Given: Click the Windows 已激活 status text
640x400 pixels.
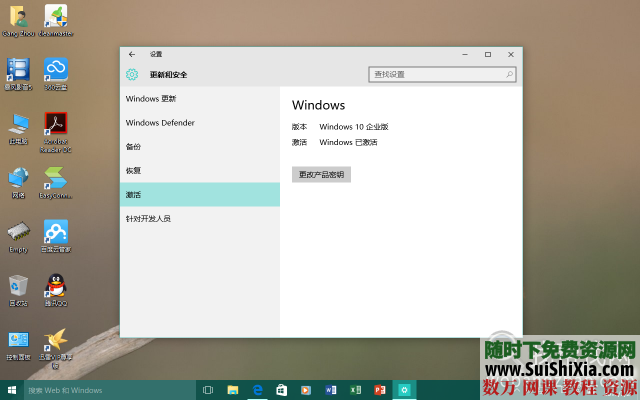Looking at the screenshot, I should 348,142.
